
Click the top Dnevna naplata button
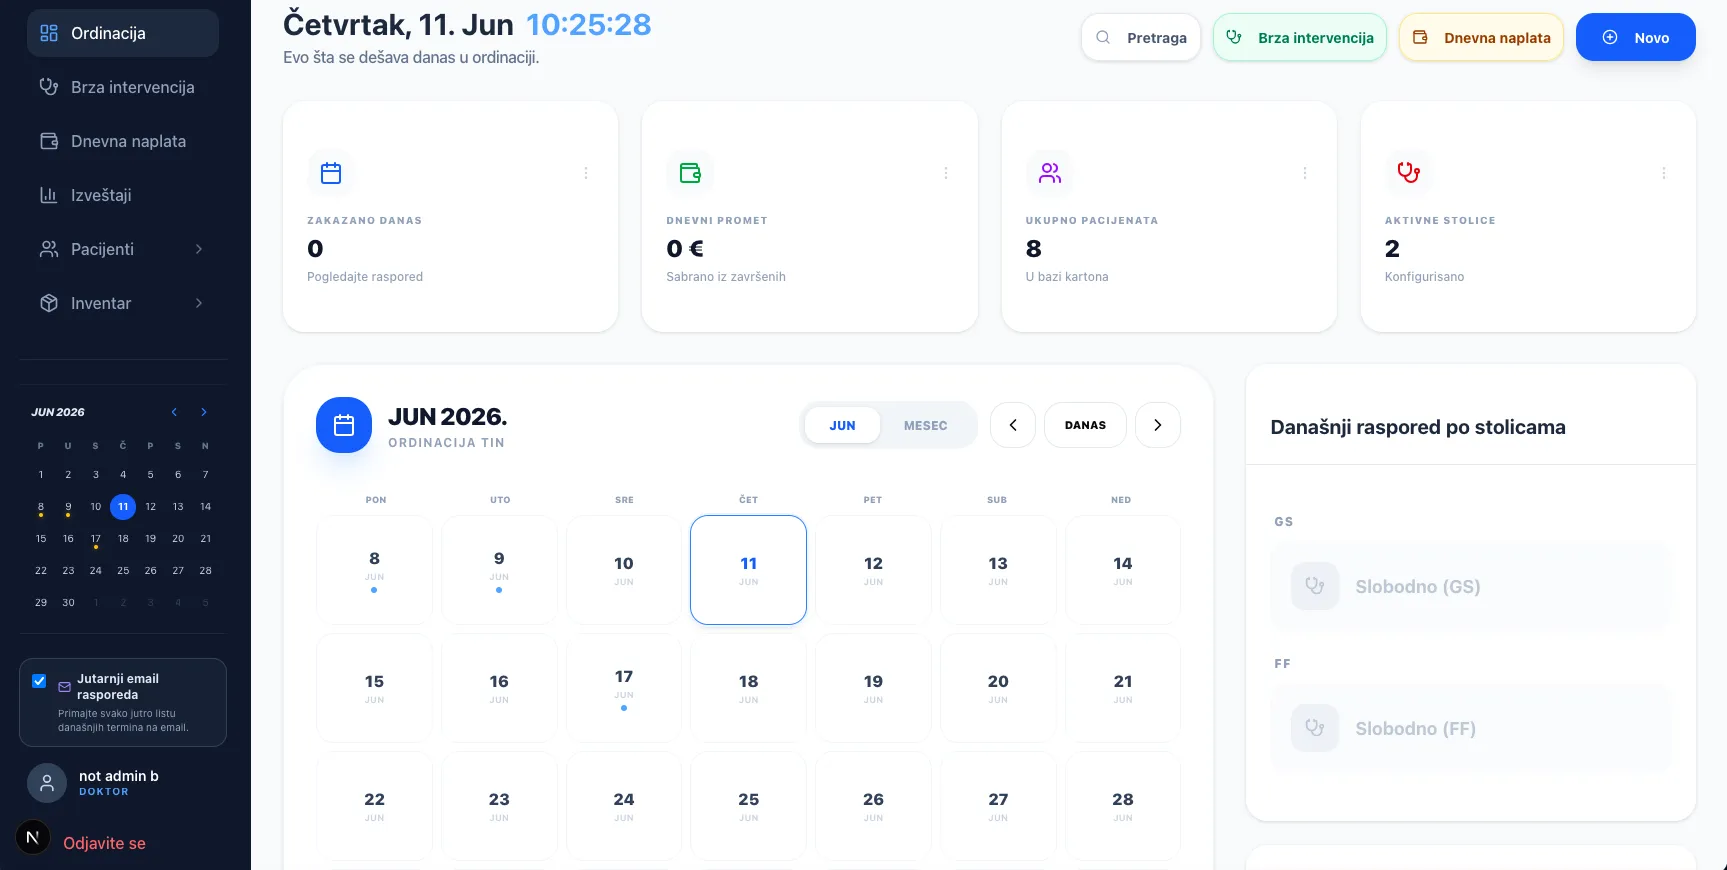click(x=1481, y=38)
